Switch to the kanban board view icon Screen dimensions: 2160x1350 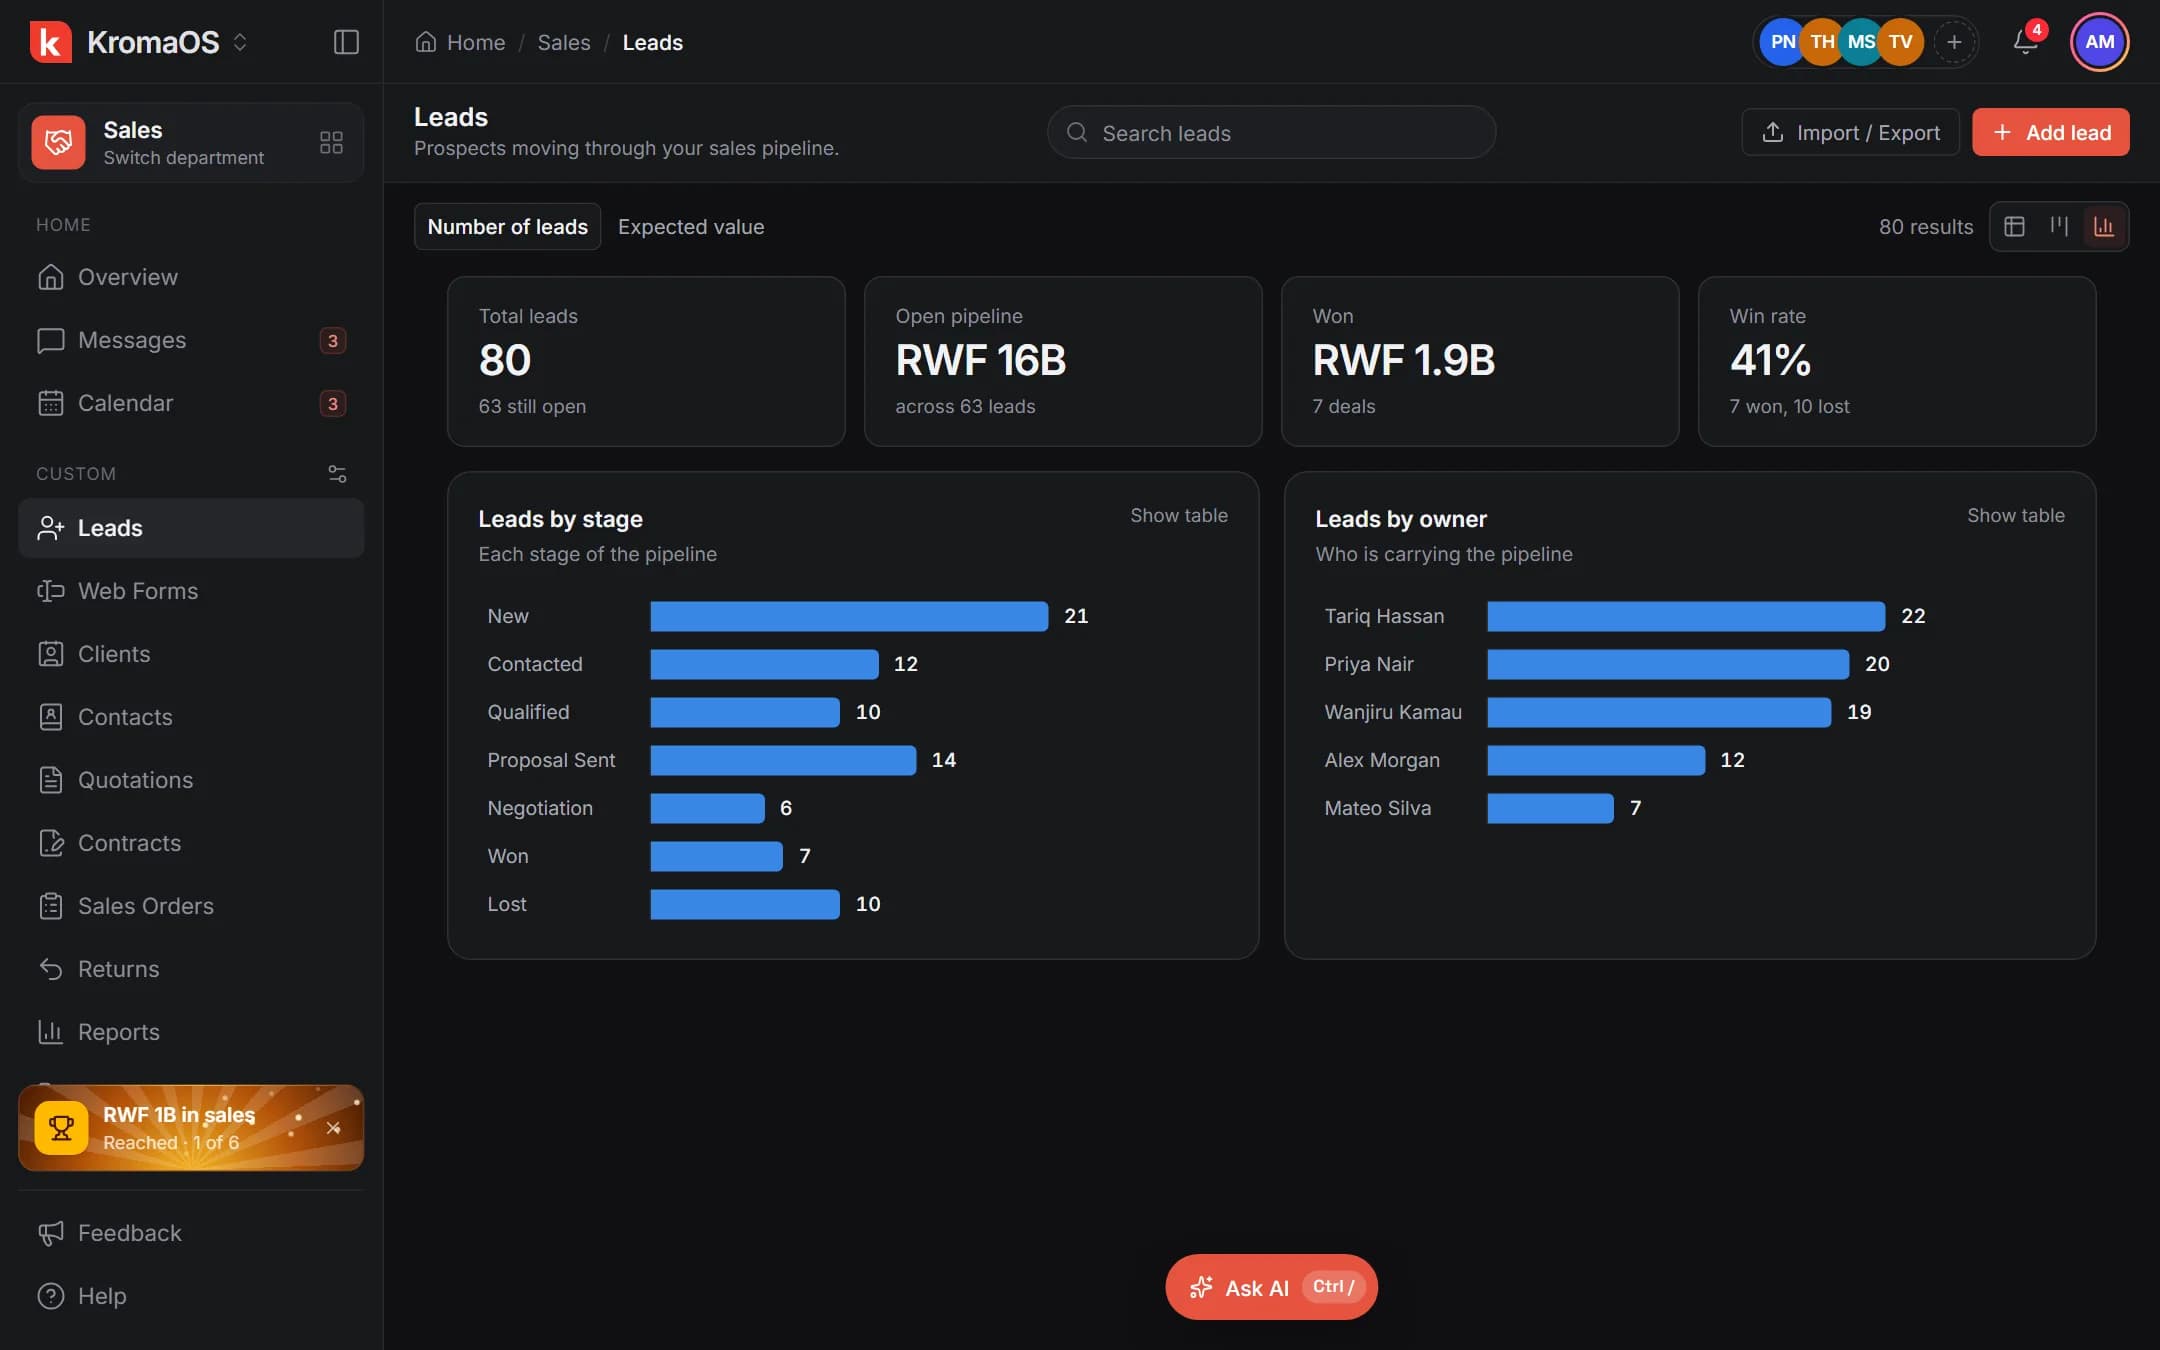click(2059, 227)
